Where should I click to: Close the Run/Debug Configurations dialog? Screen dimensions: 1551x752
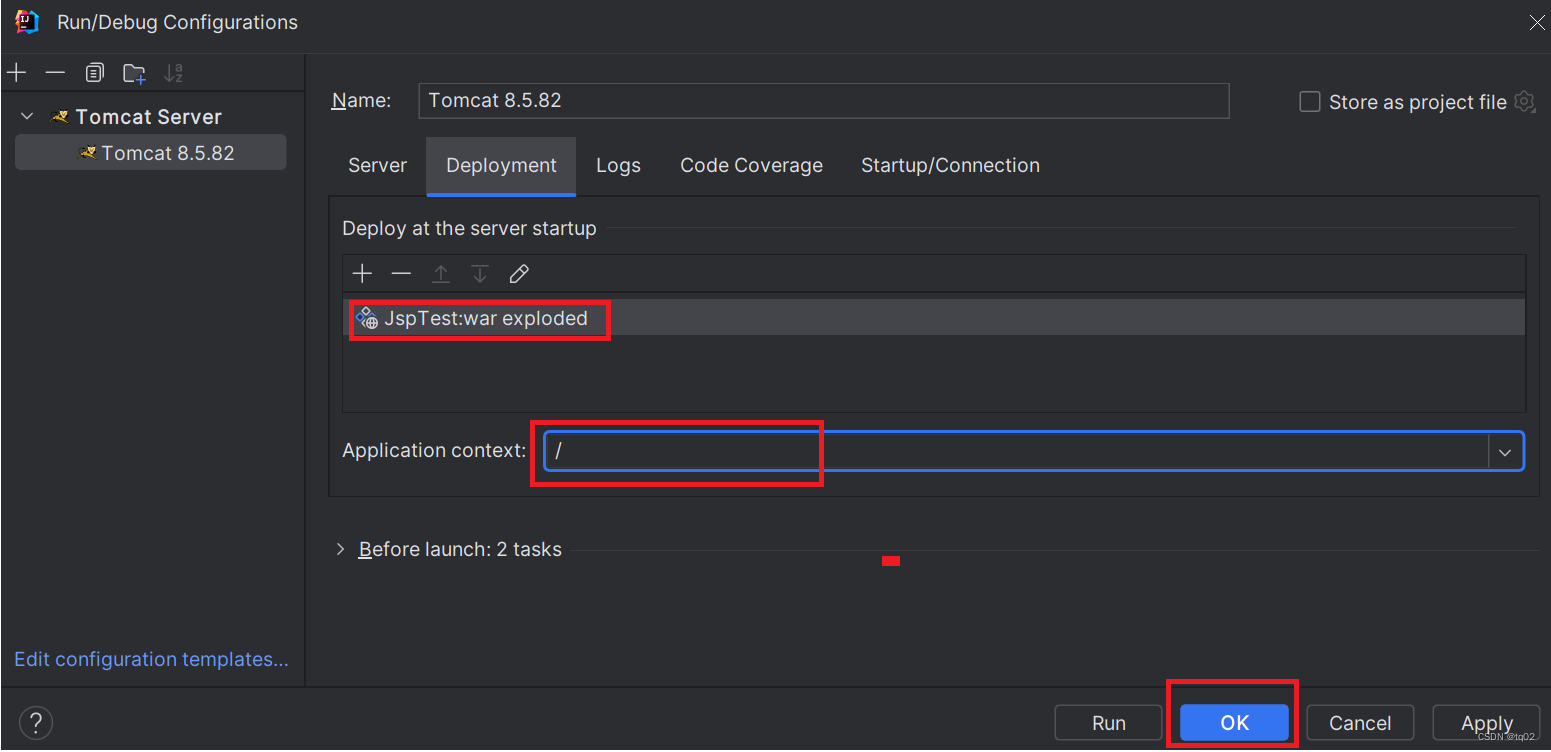click(x=1536, y=22)
